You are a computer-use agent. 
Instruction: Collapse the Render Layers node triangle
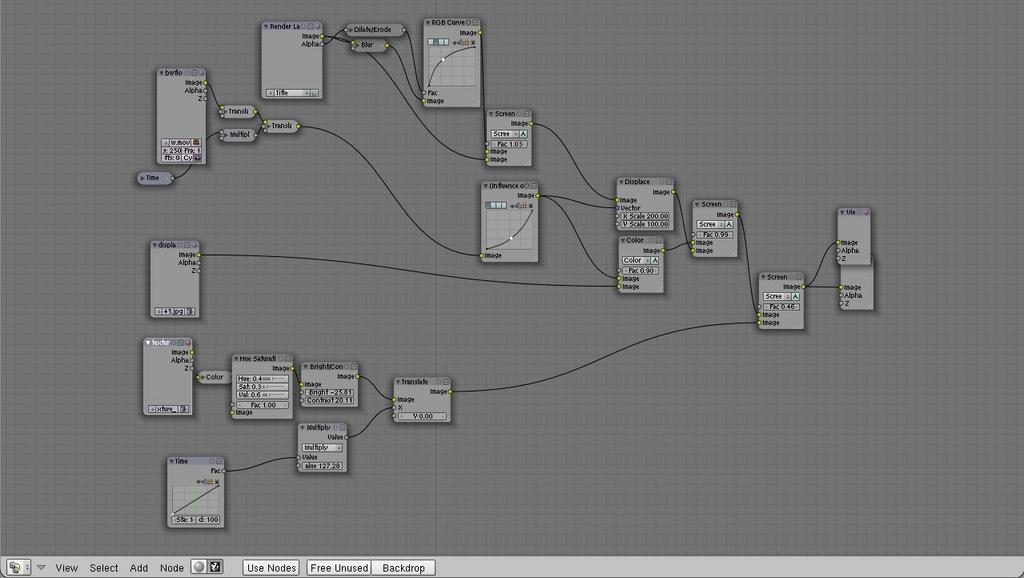point(266,27)
